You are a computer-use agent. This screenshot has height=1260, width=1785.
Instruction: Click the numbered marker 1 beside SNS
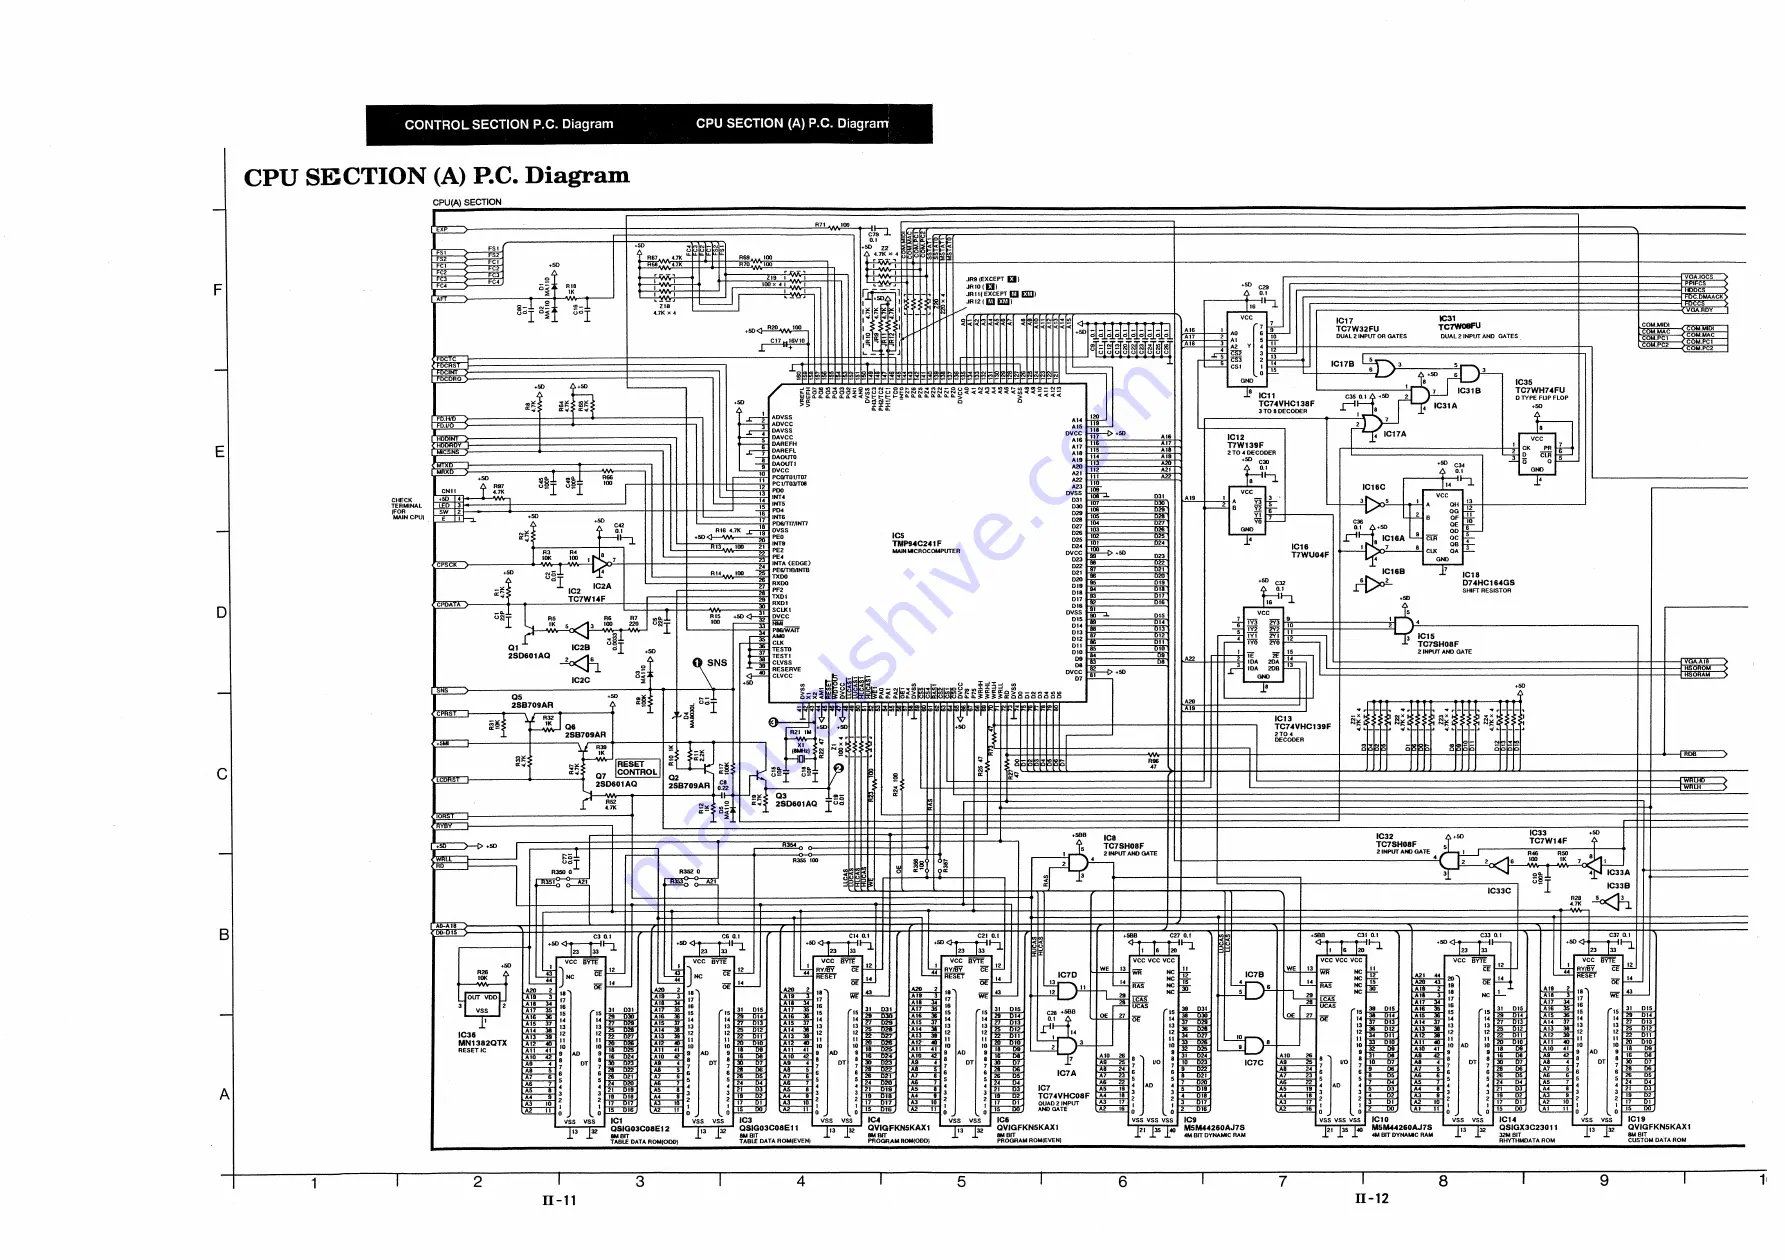click(x=697, y=663)
